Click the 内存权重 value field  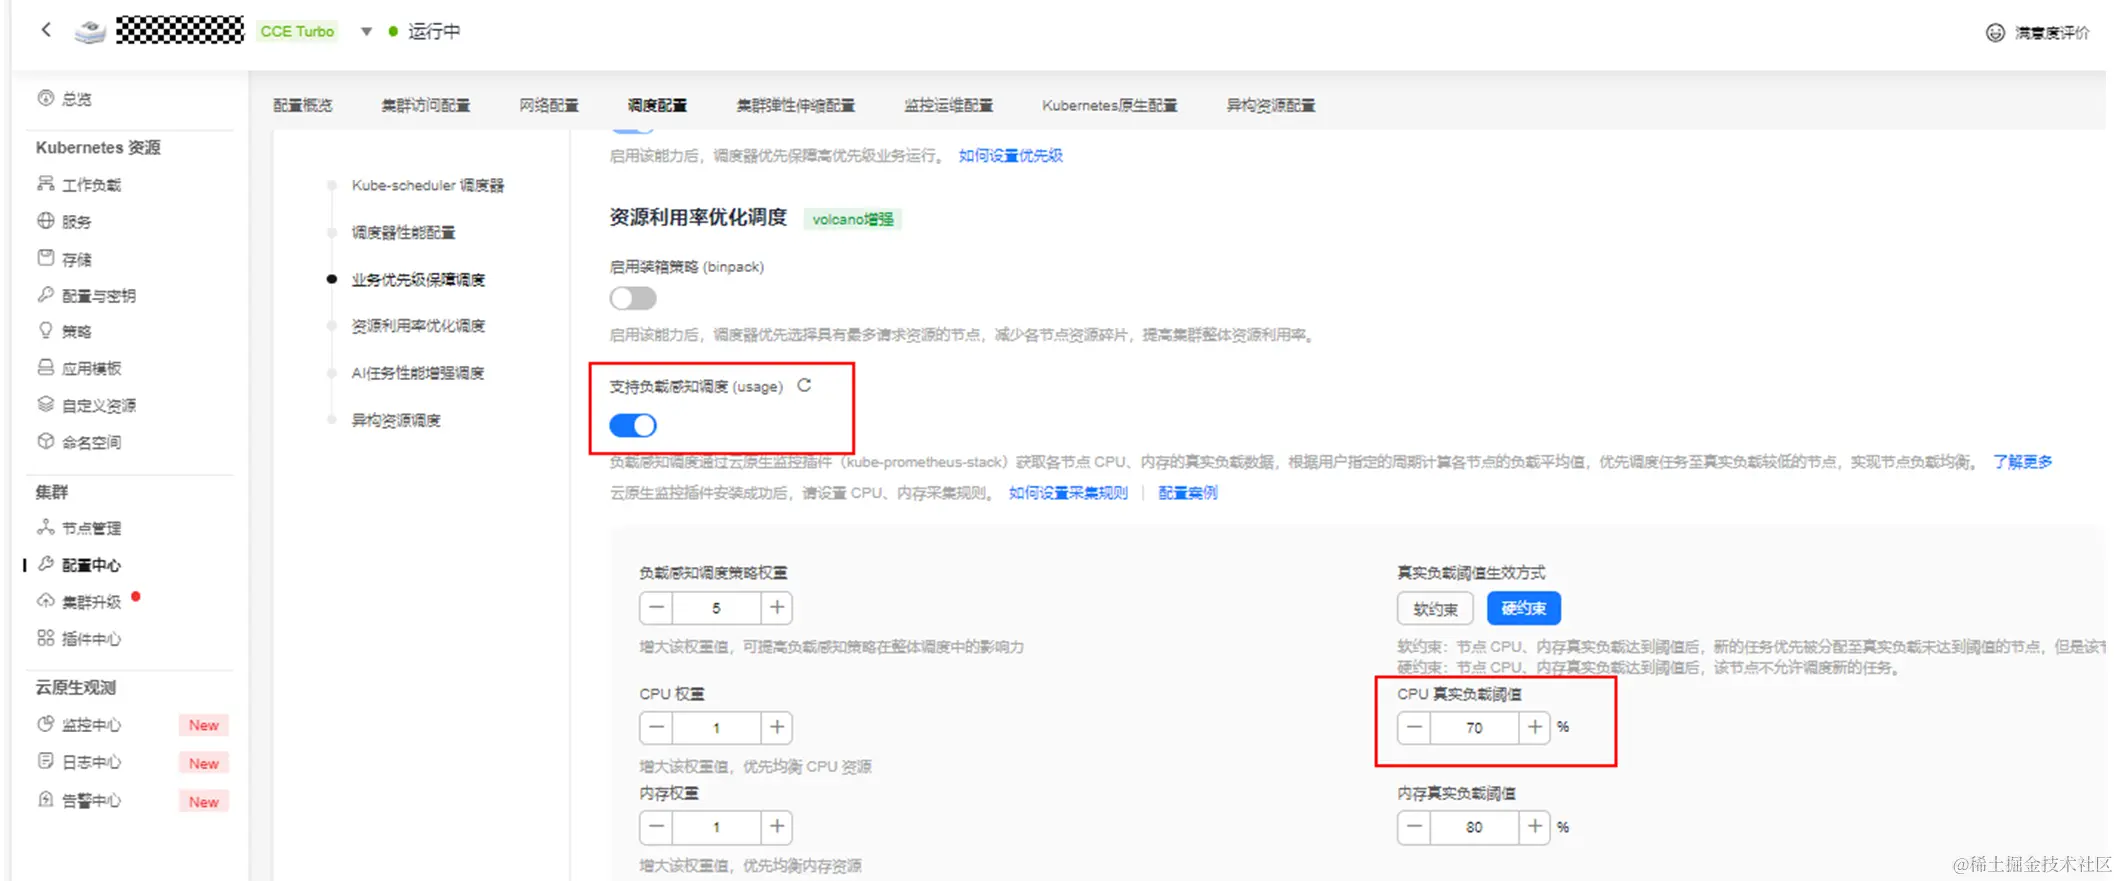click(716, 826)
